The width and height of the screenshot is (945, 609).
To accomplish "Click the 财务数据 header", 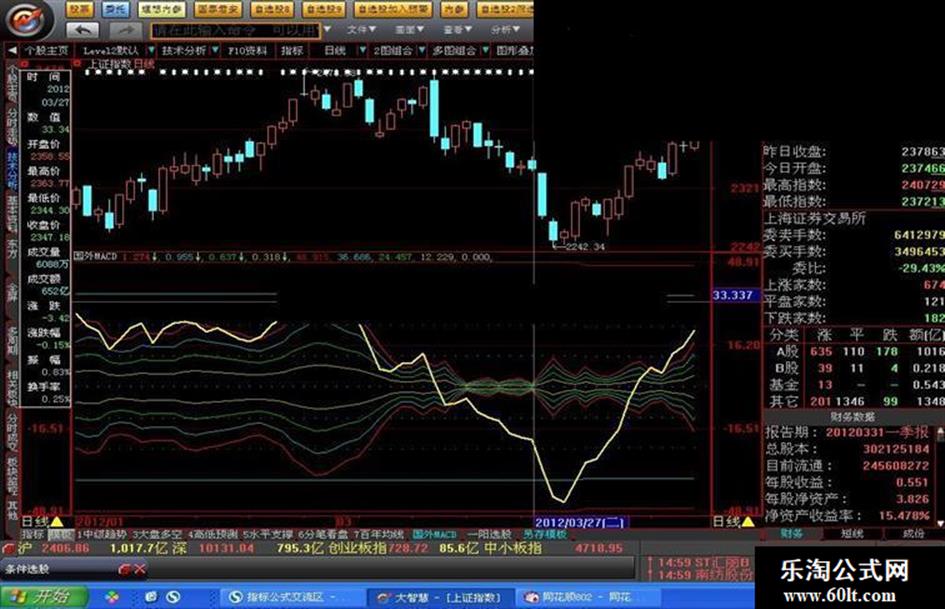I will pos(853,417).
